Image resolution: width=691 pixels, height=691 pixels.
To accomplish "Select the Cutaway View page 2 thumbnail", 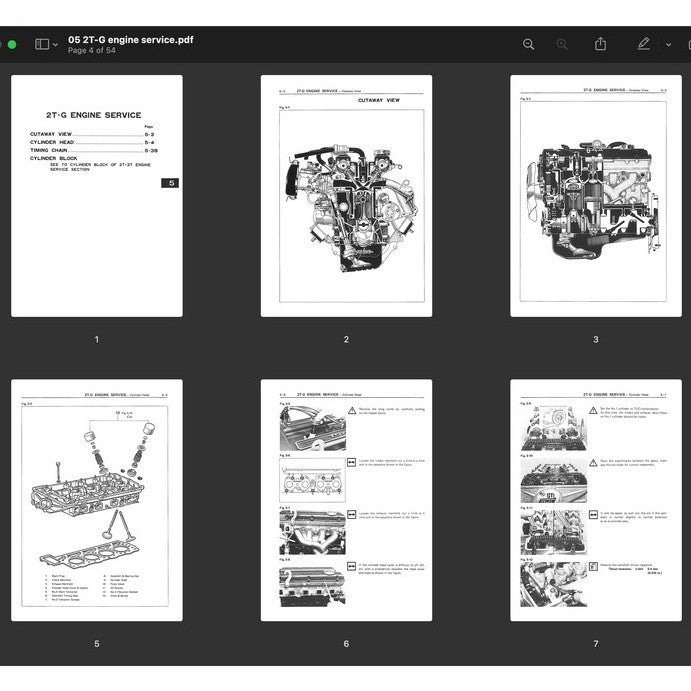I will click(346, 196).
